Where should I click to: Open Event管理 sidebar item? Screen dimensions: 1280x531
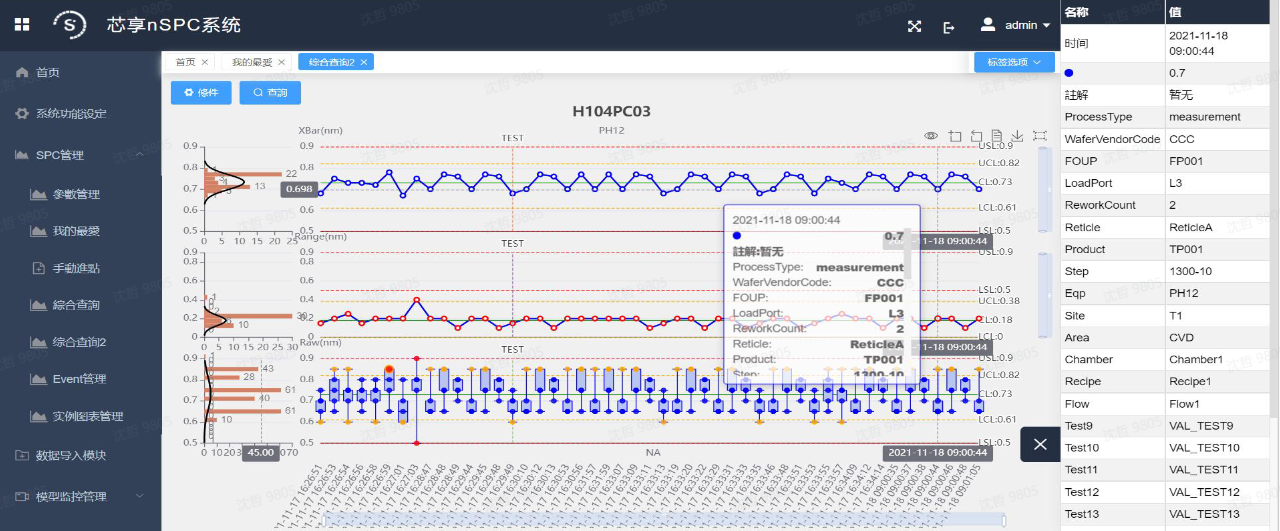coord(80,379)
